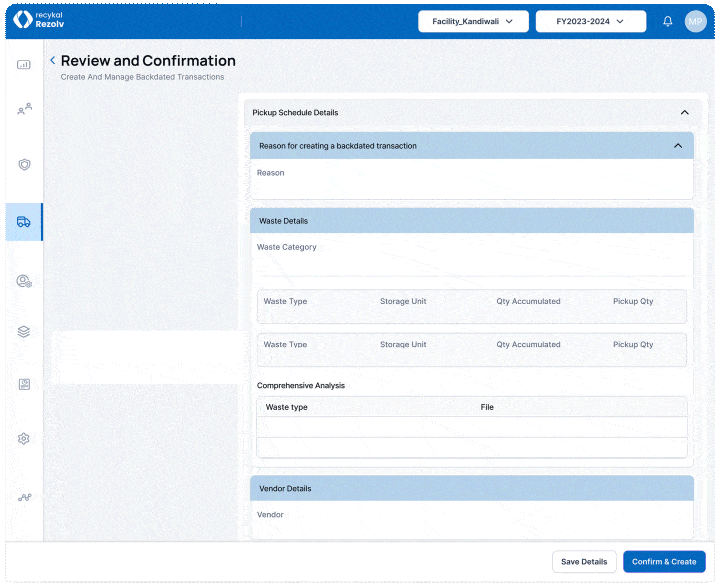The width and height of the screenshot is (723, 588).
Task: Click the stacked layers icon in sidebar
Action: pos(24,331)
